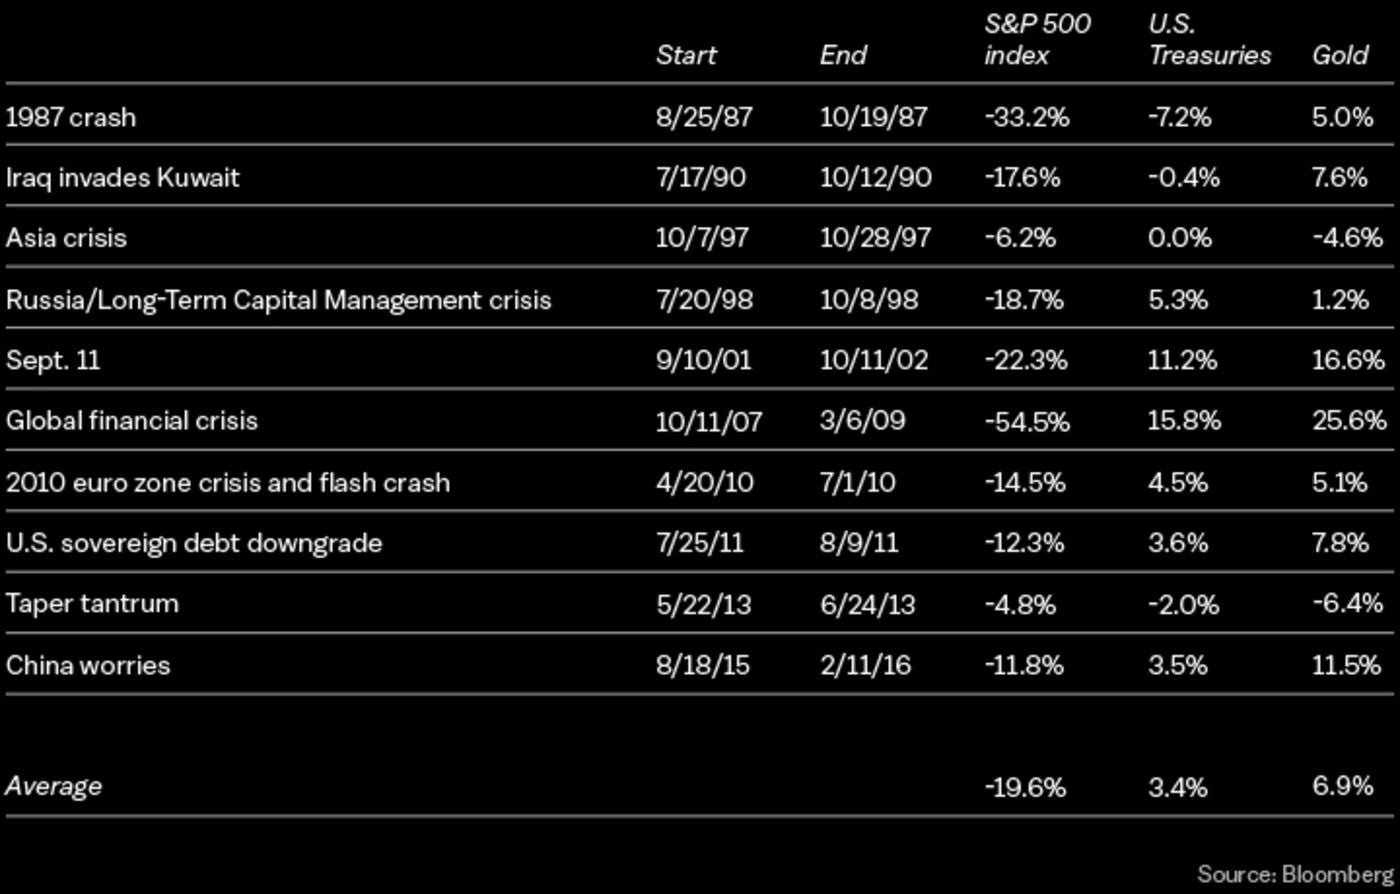The height and width of the screenshot is (894, 1400).
Task: Select the -54.5% S&P 500 value
Action: click(1026, 421)
